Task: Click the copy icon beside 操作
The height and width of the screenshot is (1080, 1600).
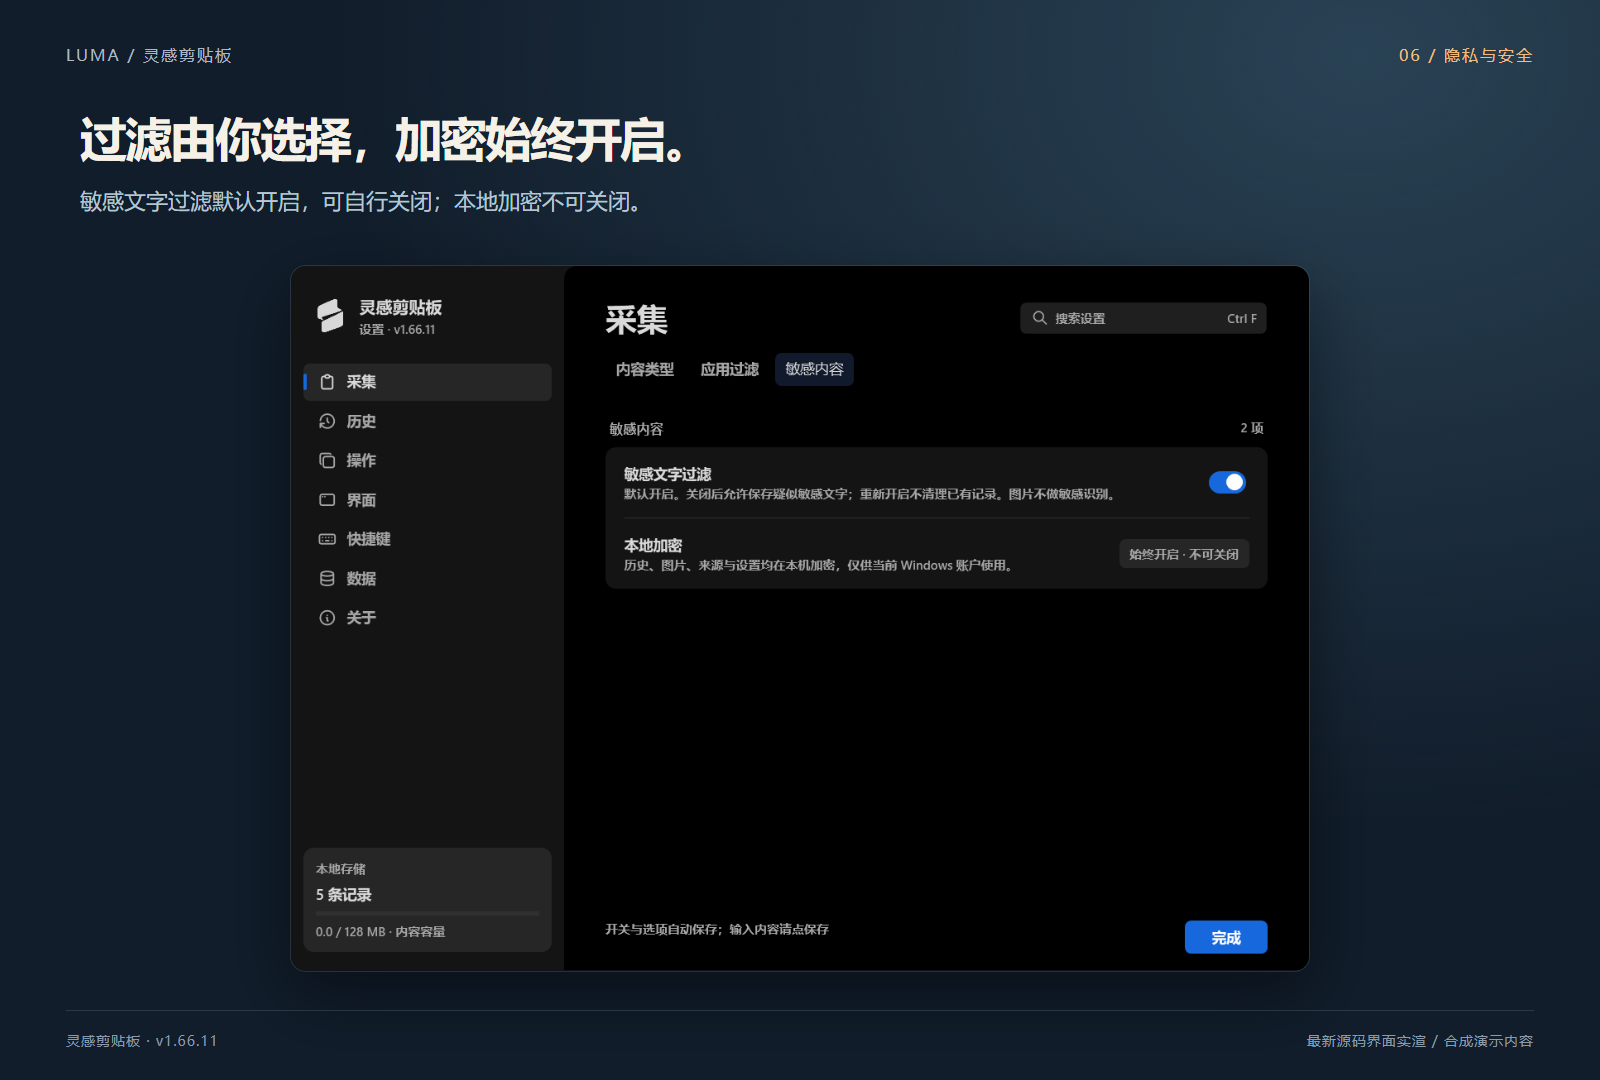Action: tap(327, 460)
